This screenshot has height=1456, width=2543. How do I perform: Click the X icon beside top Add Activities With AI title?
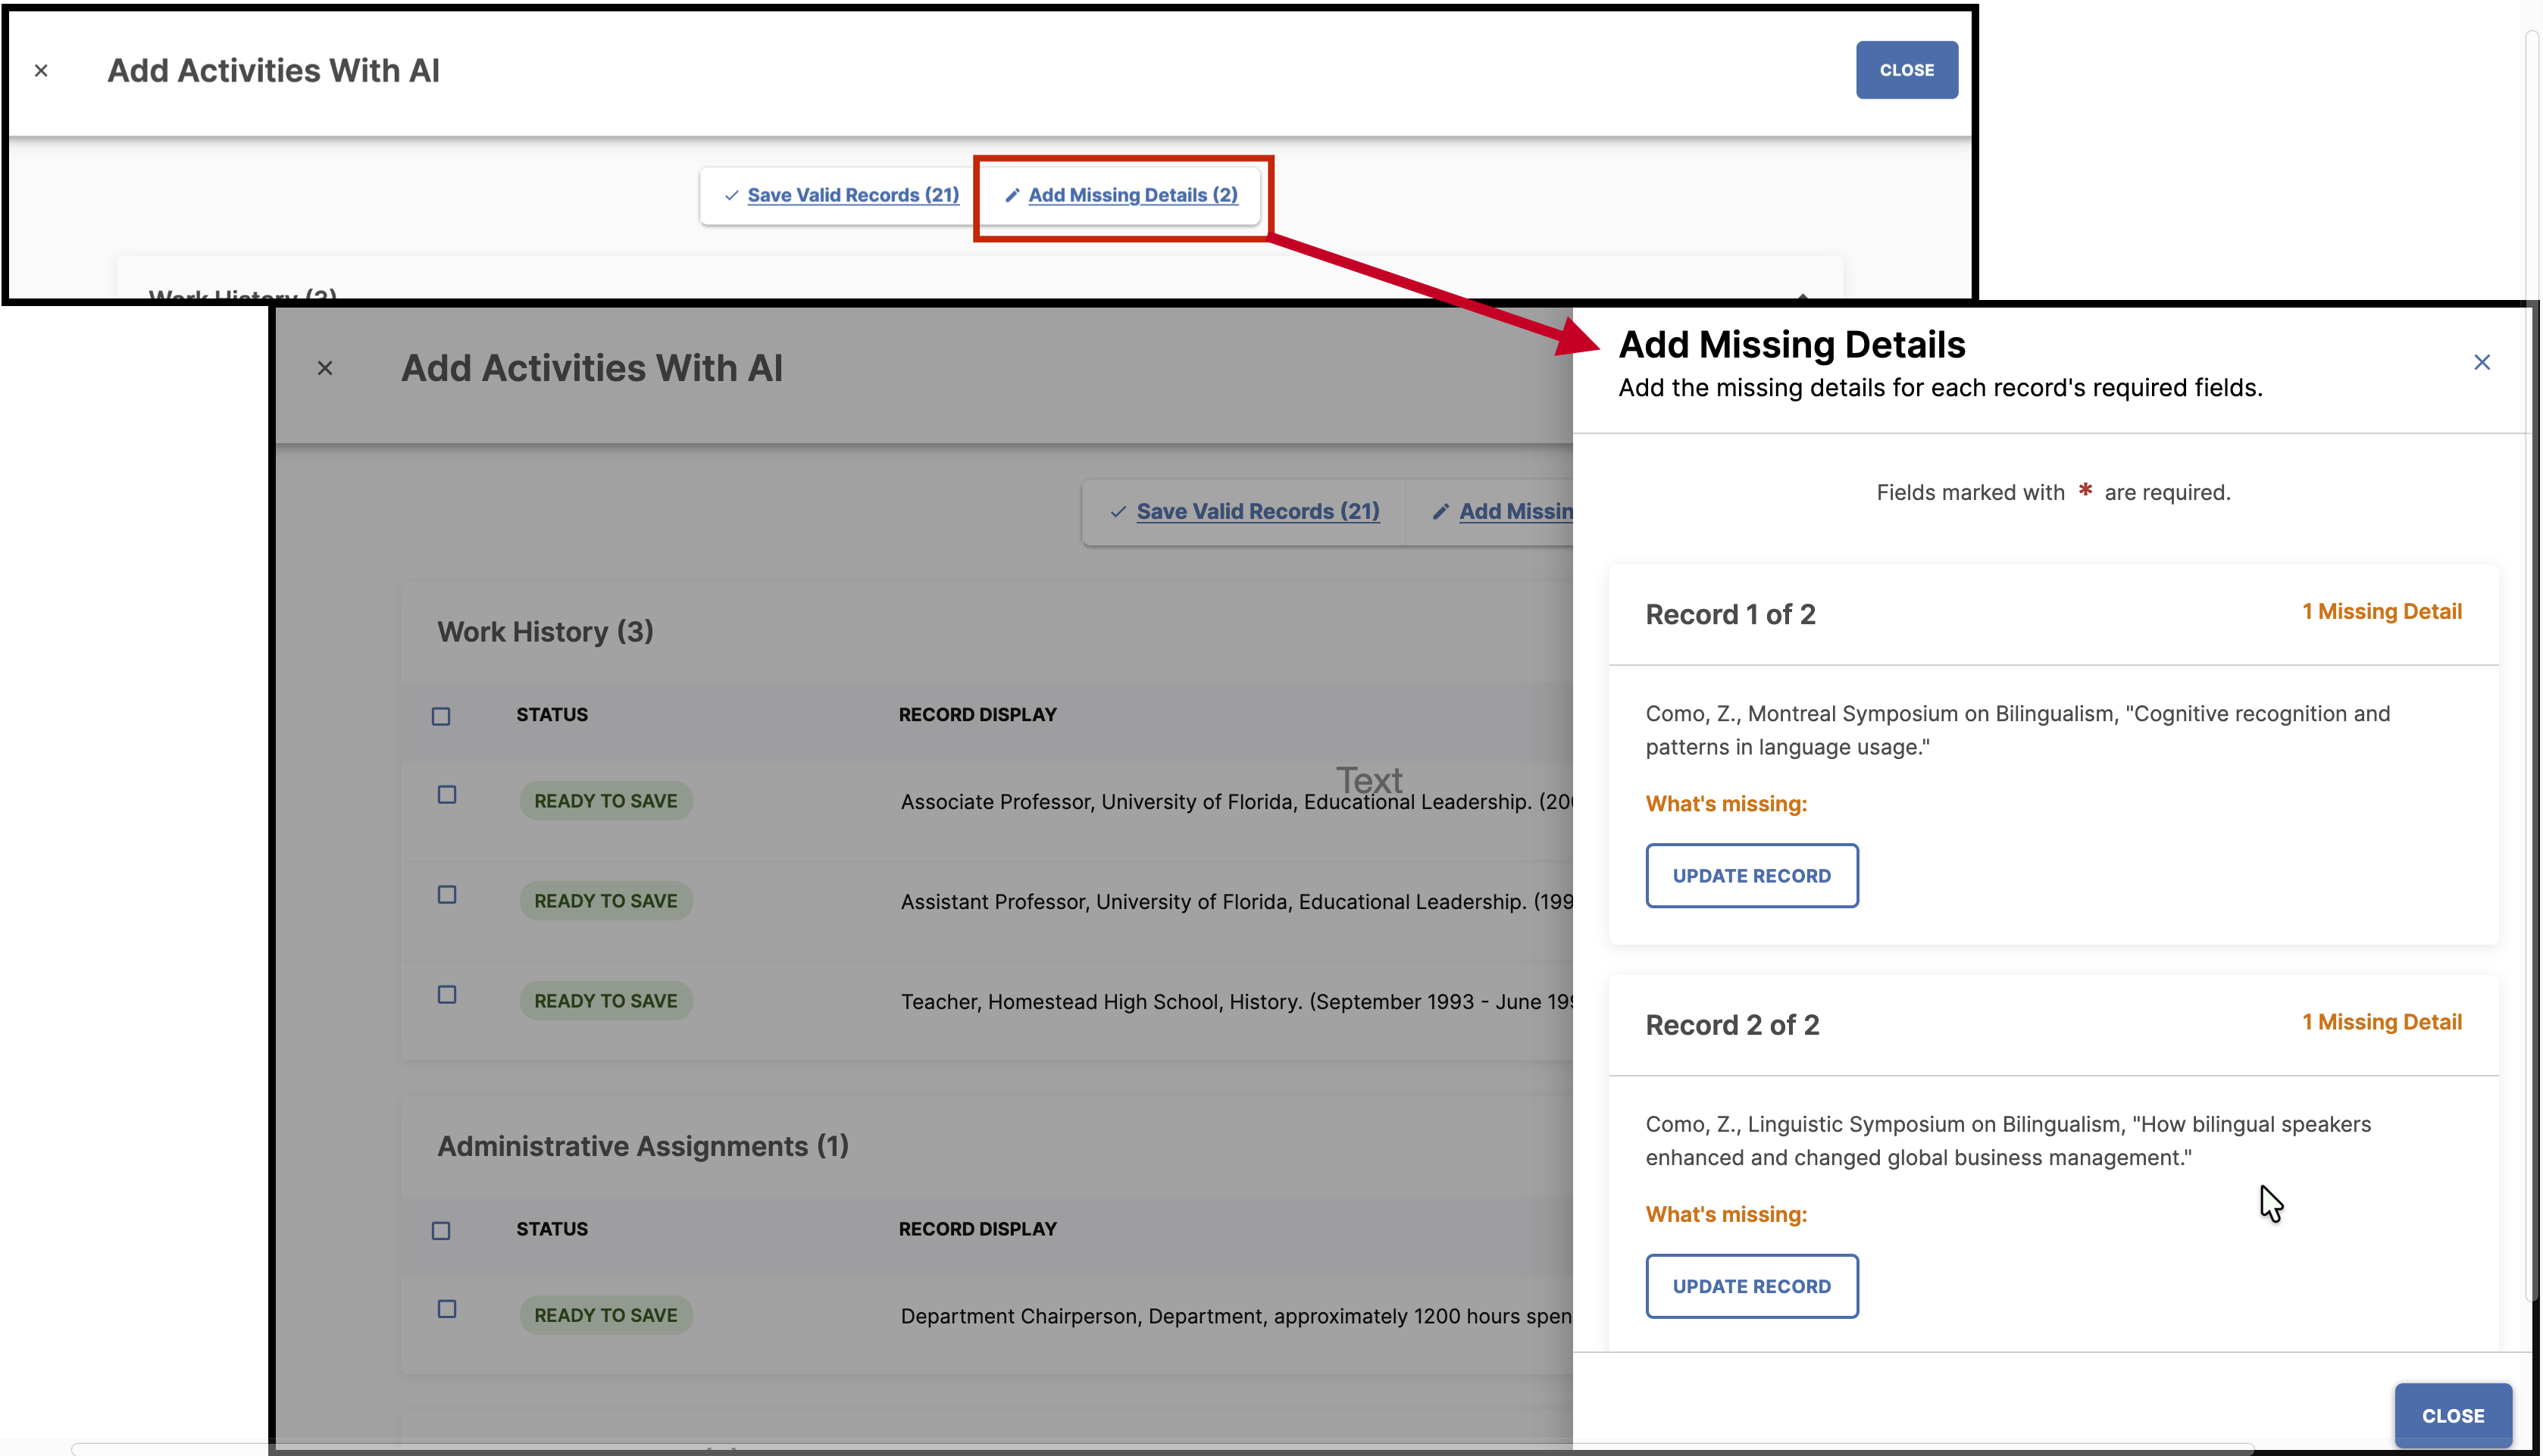[41, 71]
